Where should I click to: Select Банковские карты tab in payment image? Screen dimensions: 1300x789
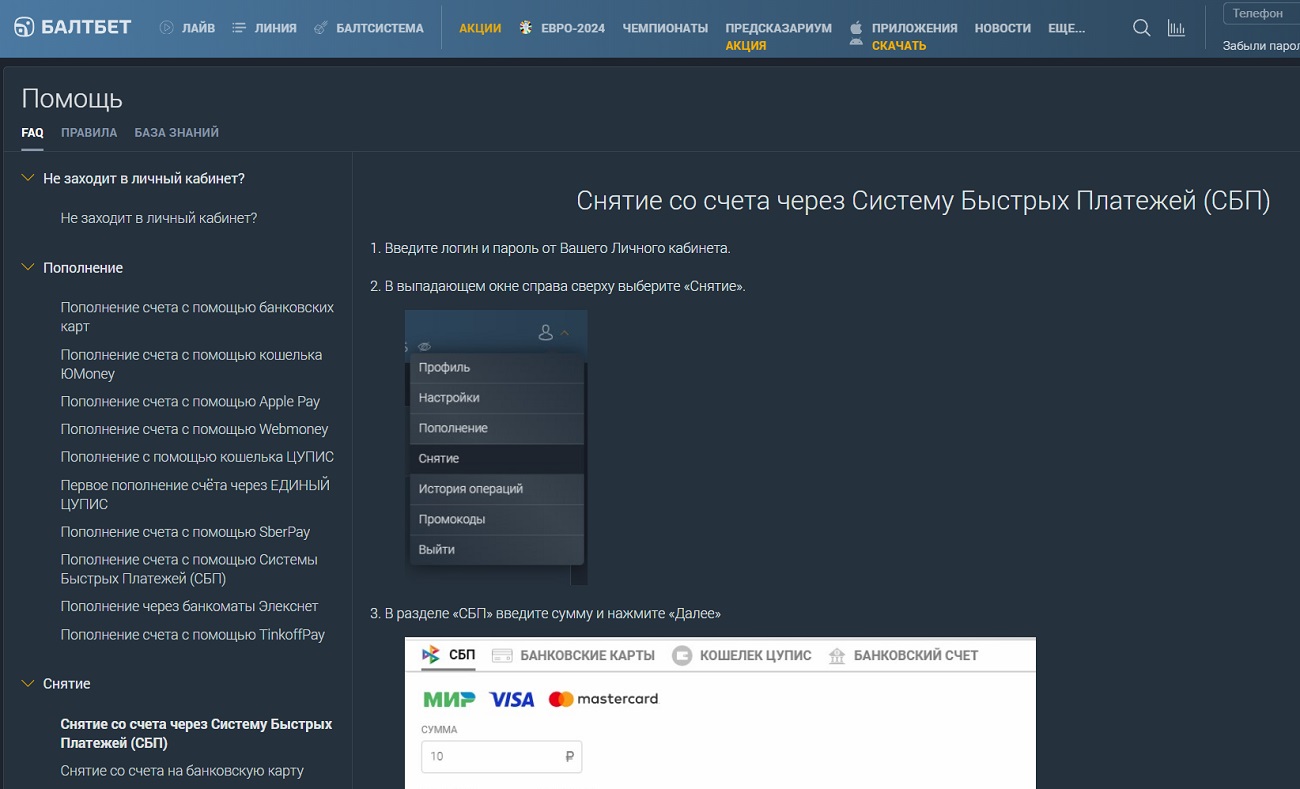(573, 656)
